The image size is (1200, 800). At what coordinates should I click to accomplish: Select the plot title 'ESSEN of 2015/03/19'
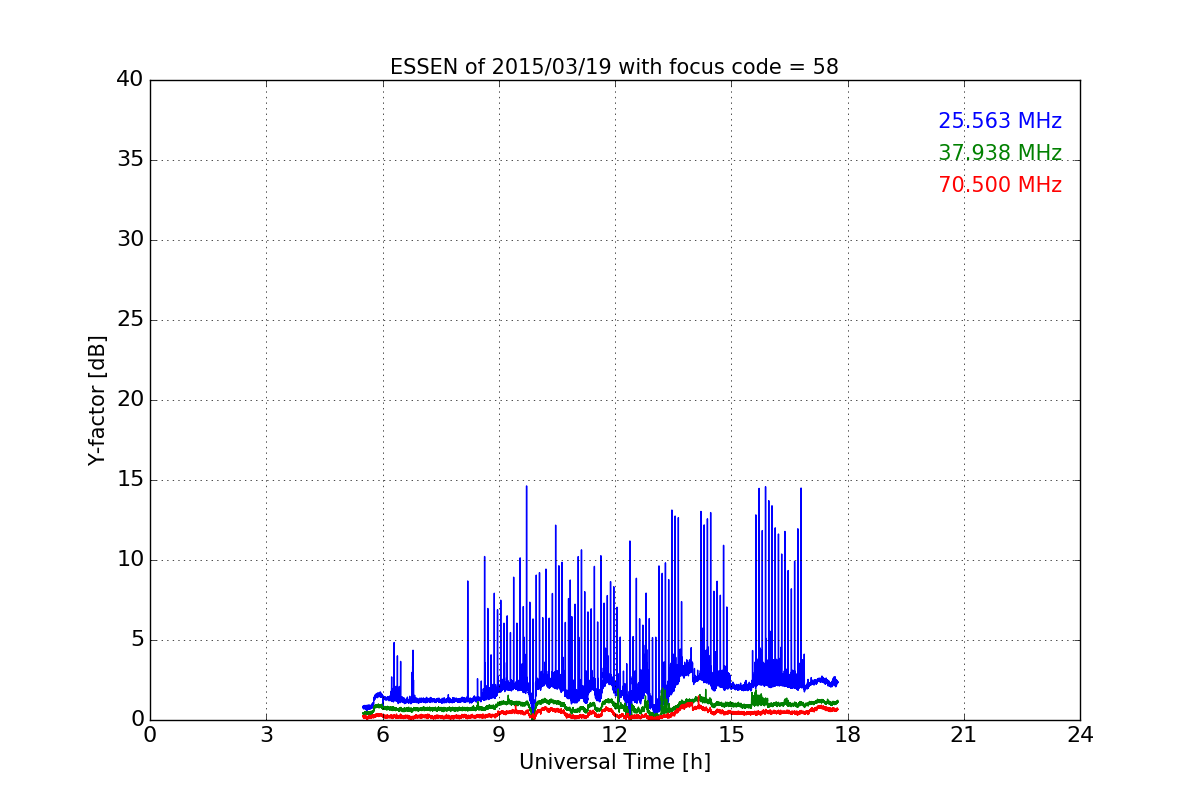(614, 67)
